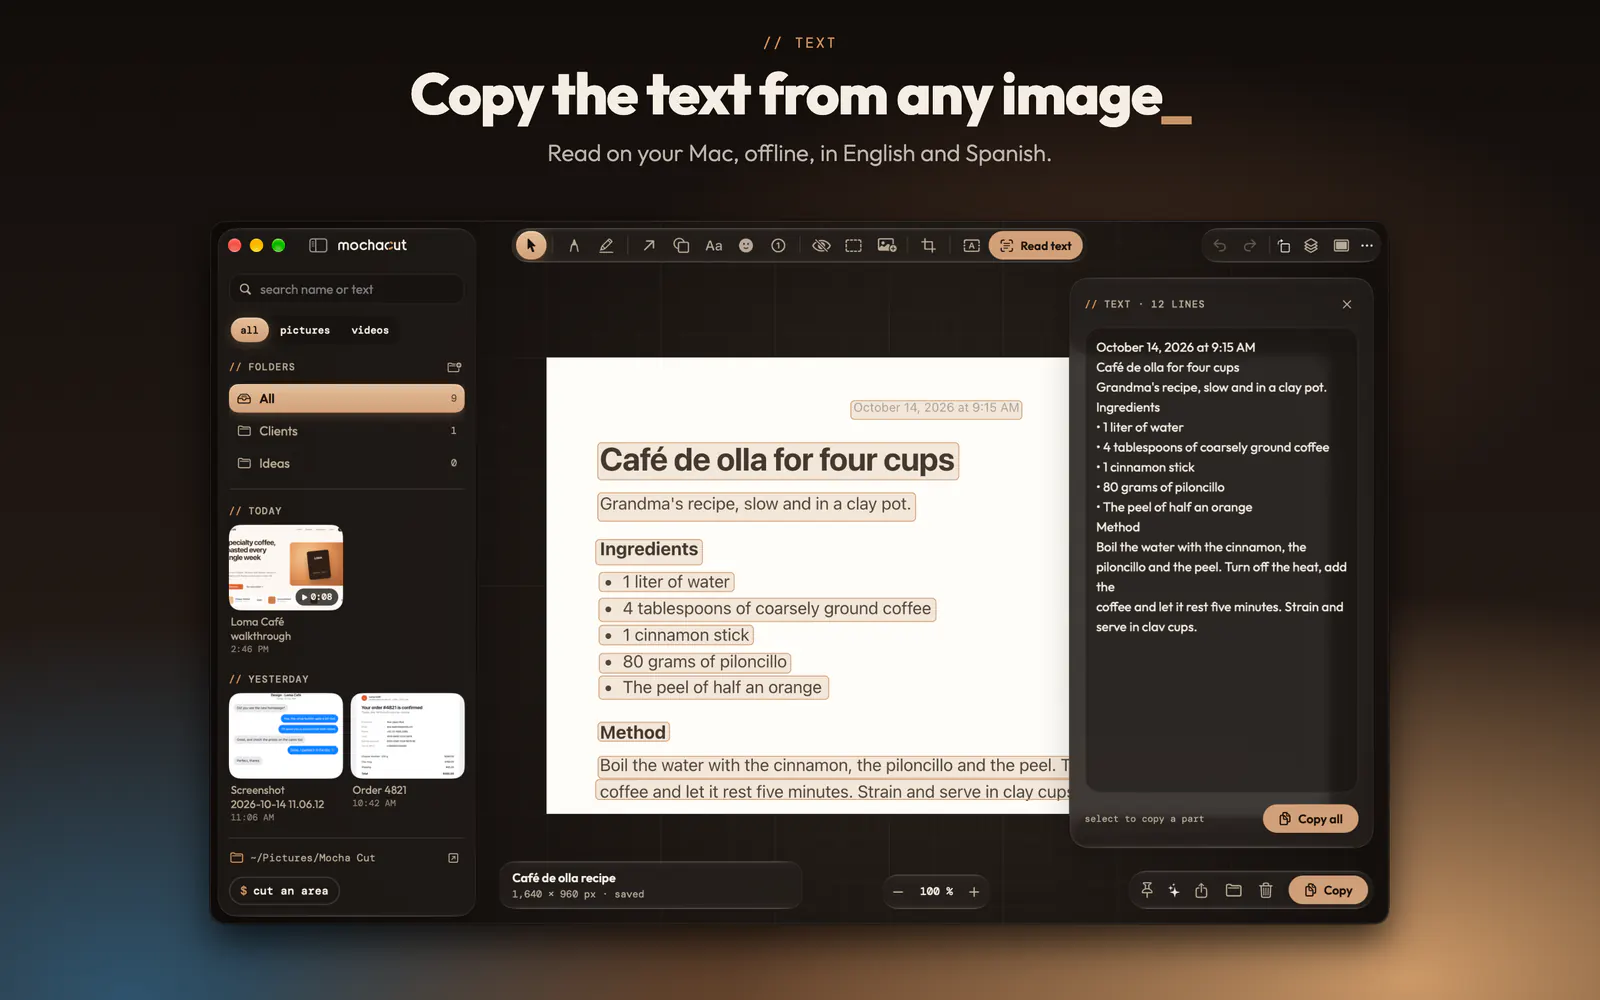Zoom in with the plus button
The width and height of the screenshot is (1600, 1000).
(974, 892)
